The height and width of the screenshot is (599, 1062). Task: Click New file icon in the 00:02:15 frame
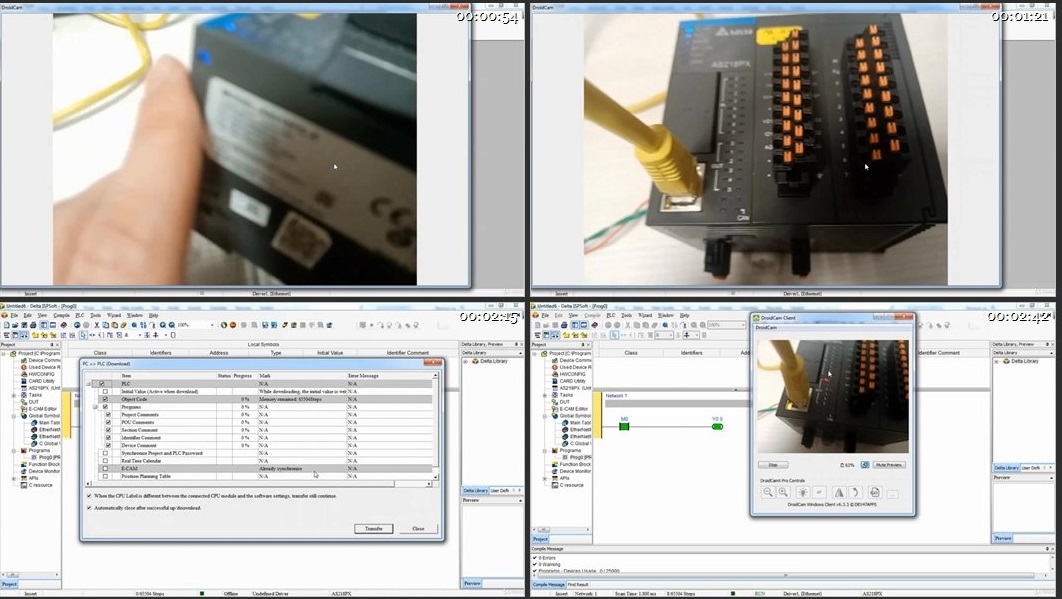pyautogui.click(x=7, y=325)
